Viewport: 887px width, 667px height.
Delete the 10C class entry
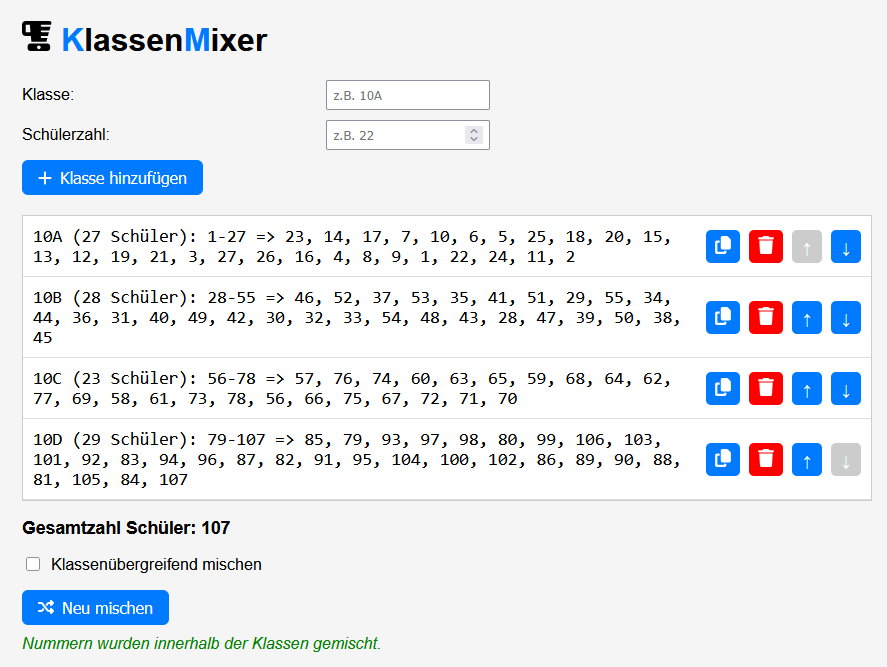(x=765, y=389)
